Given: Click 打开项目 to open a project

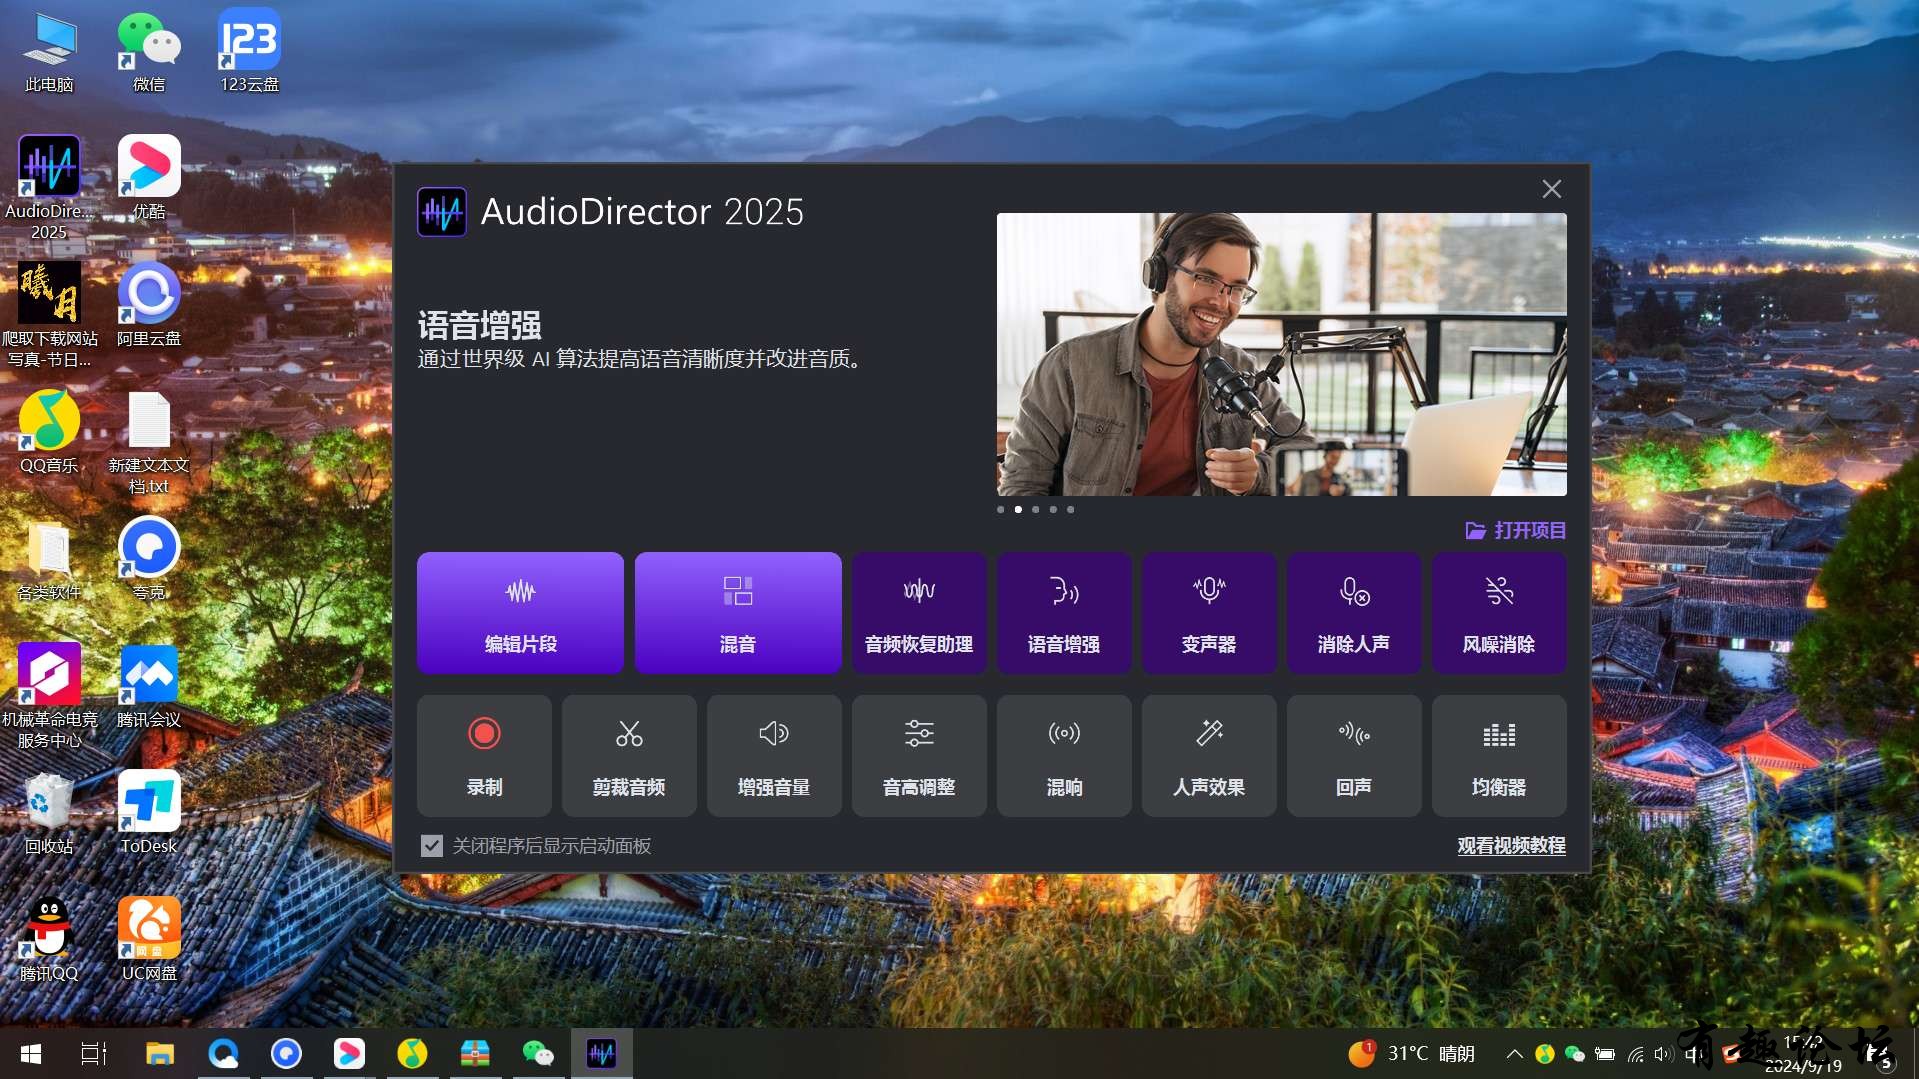Looking at the screenshot, I should [x=1516, y=530].
